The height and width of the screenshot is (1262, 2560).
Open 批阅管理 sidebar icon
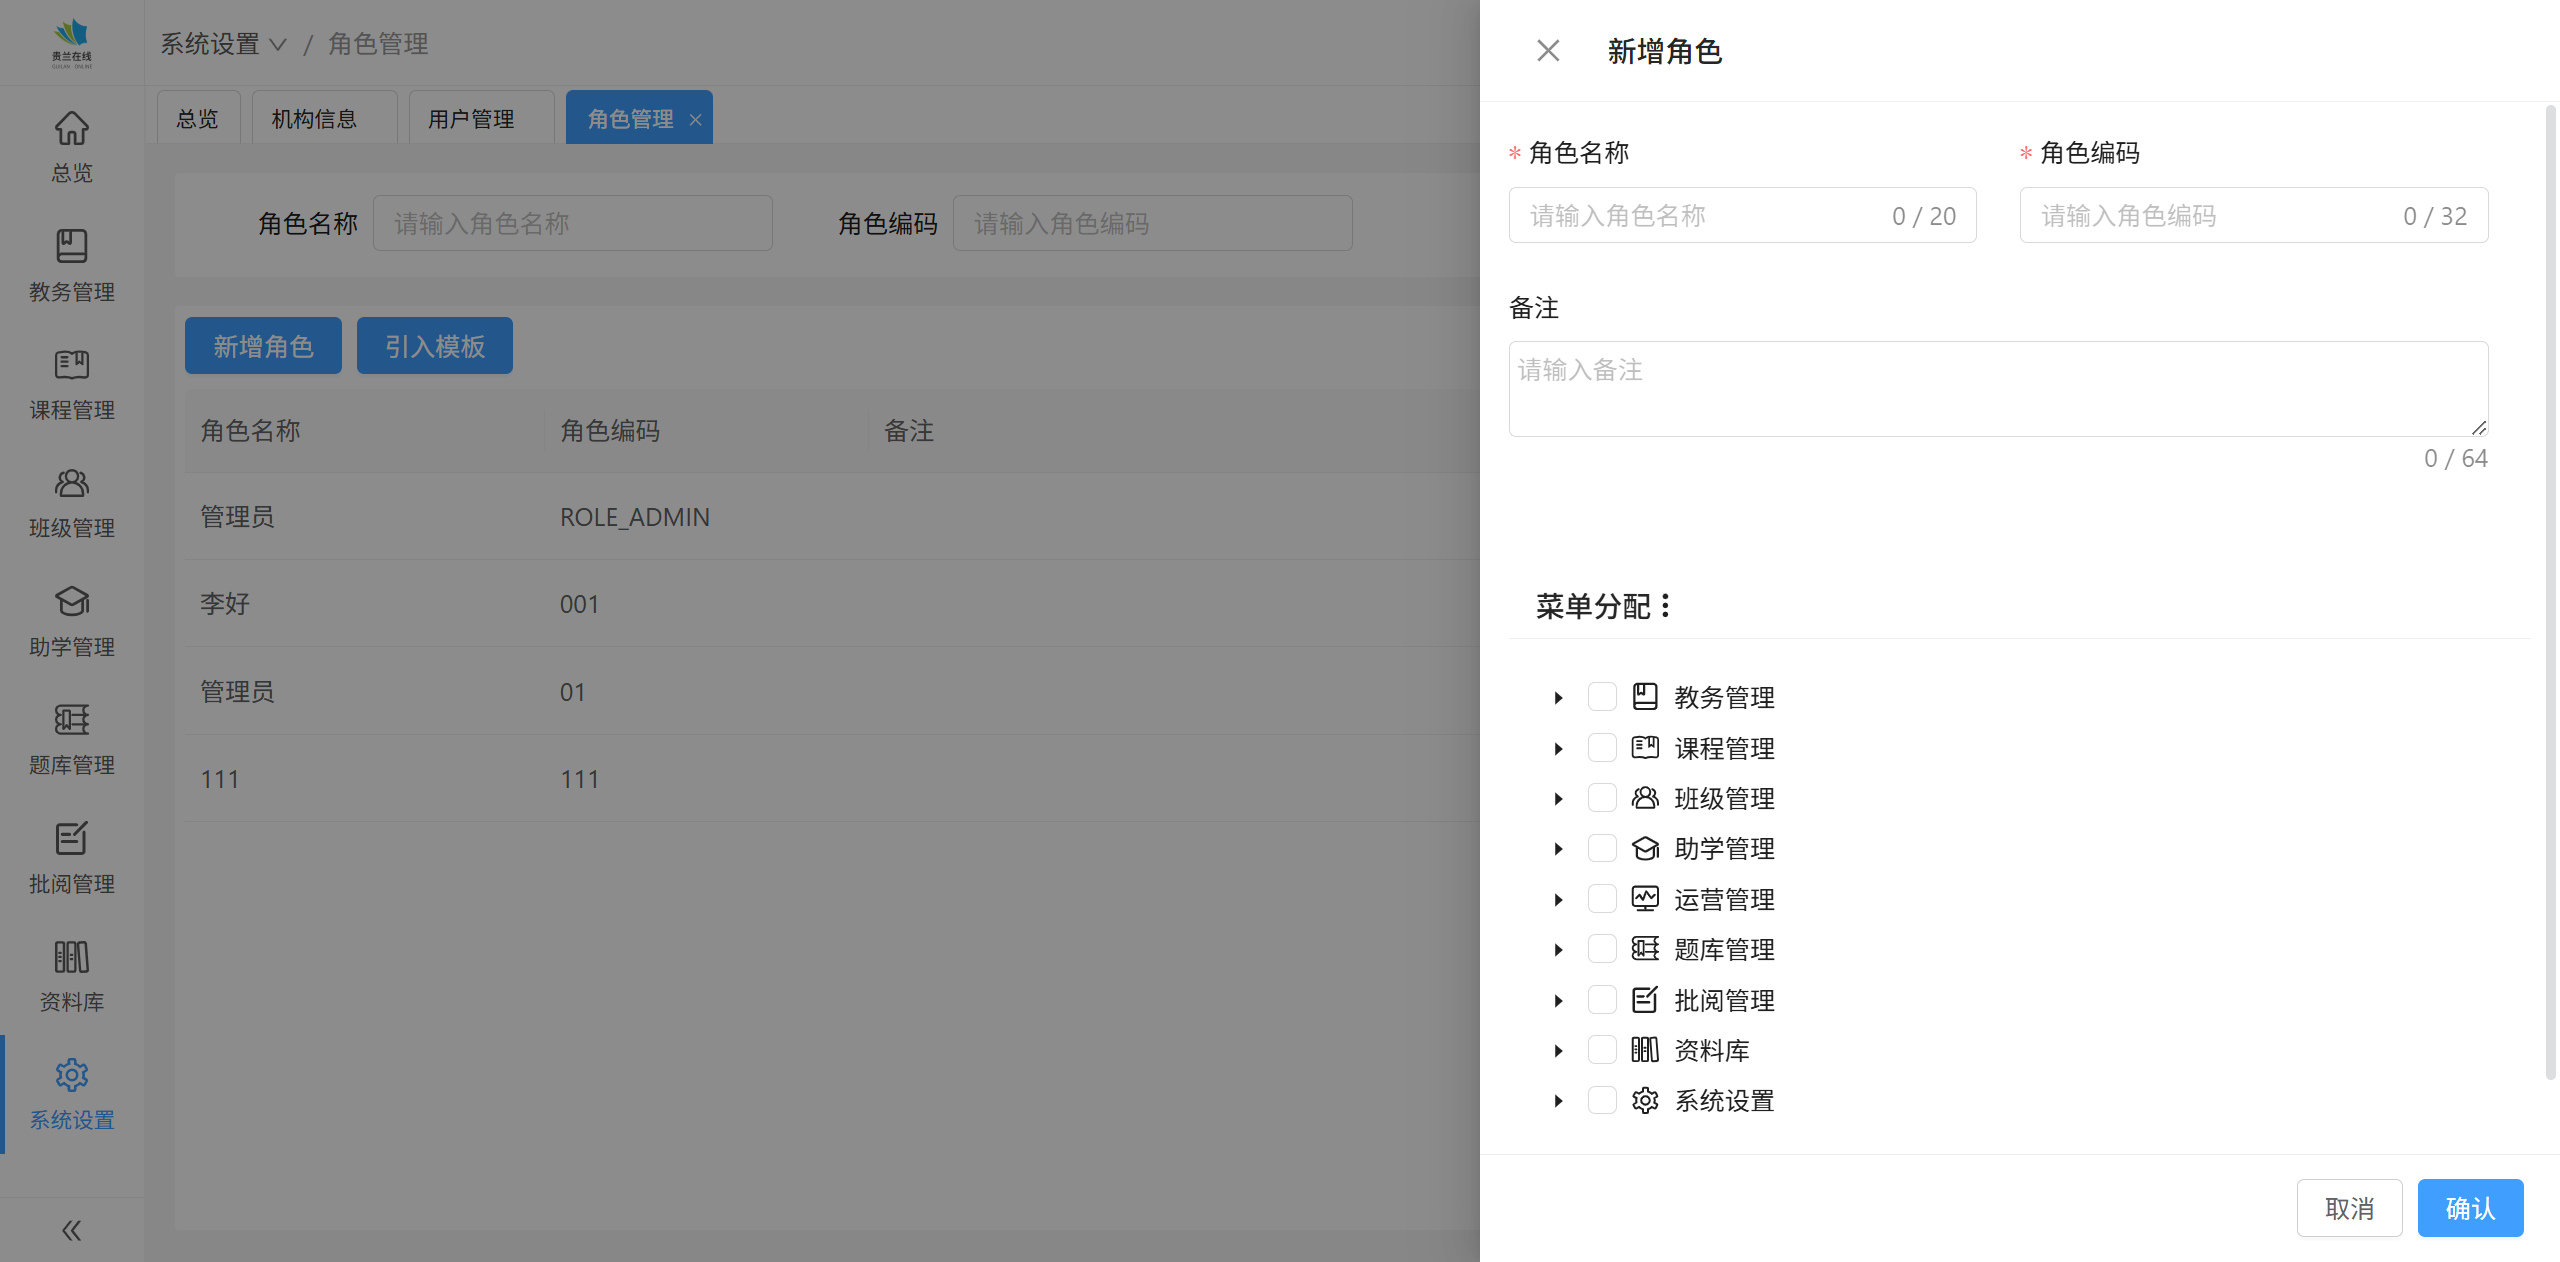(x=71, y=839)
